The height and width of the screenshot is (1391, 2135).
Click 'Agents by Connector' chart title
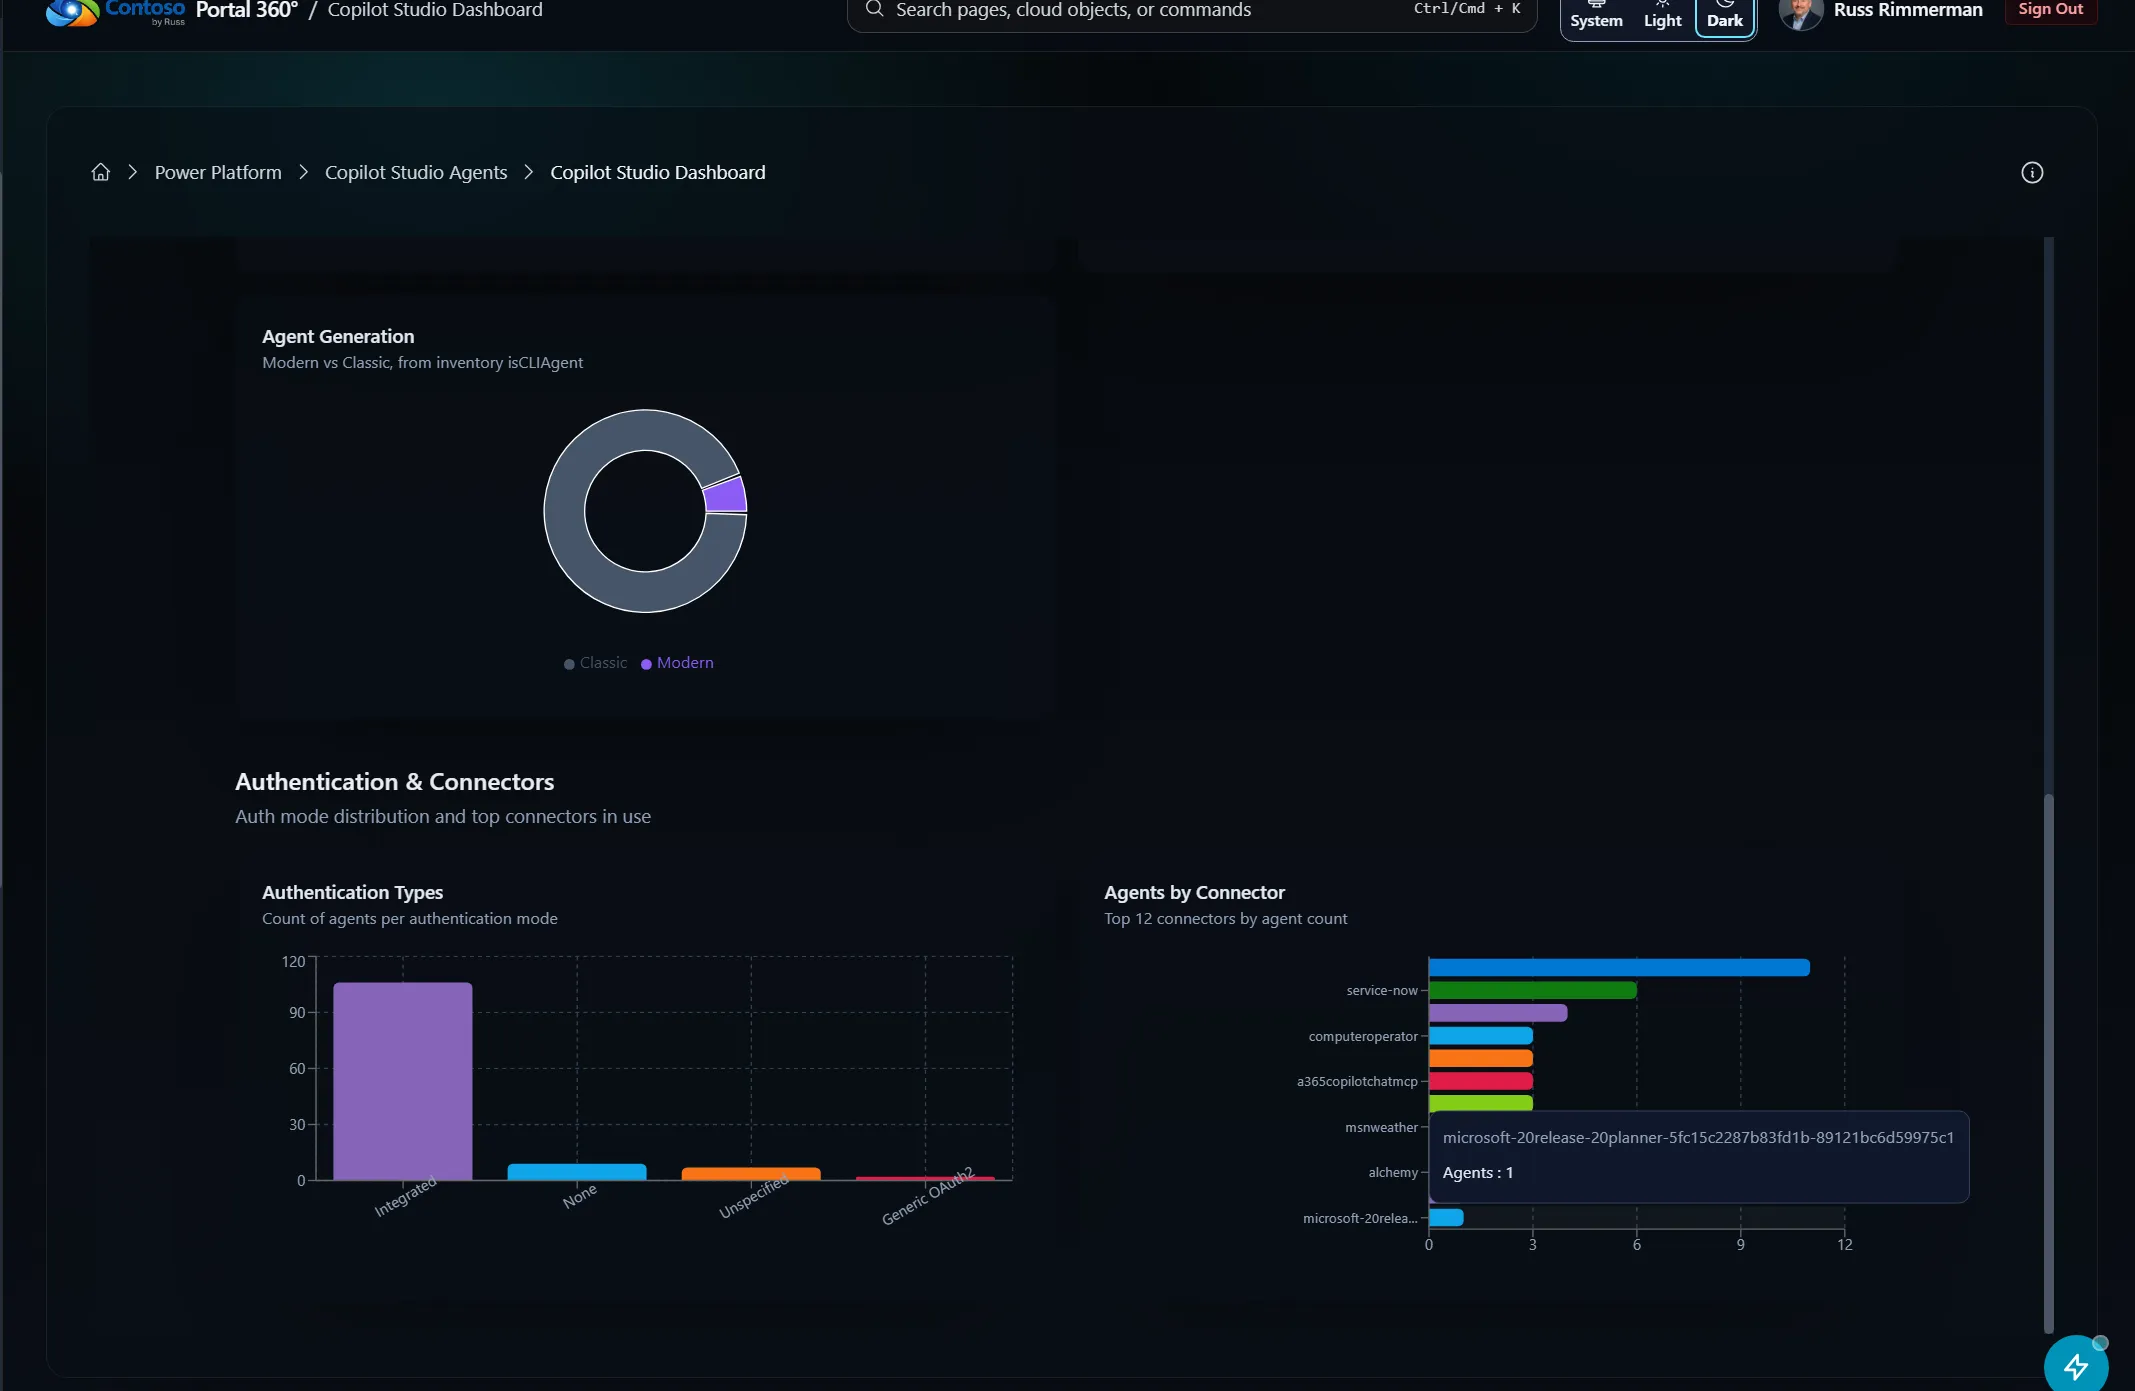pos(1194,892)
